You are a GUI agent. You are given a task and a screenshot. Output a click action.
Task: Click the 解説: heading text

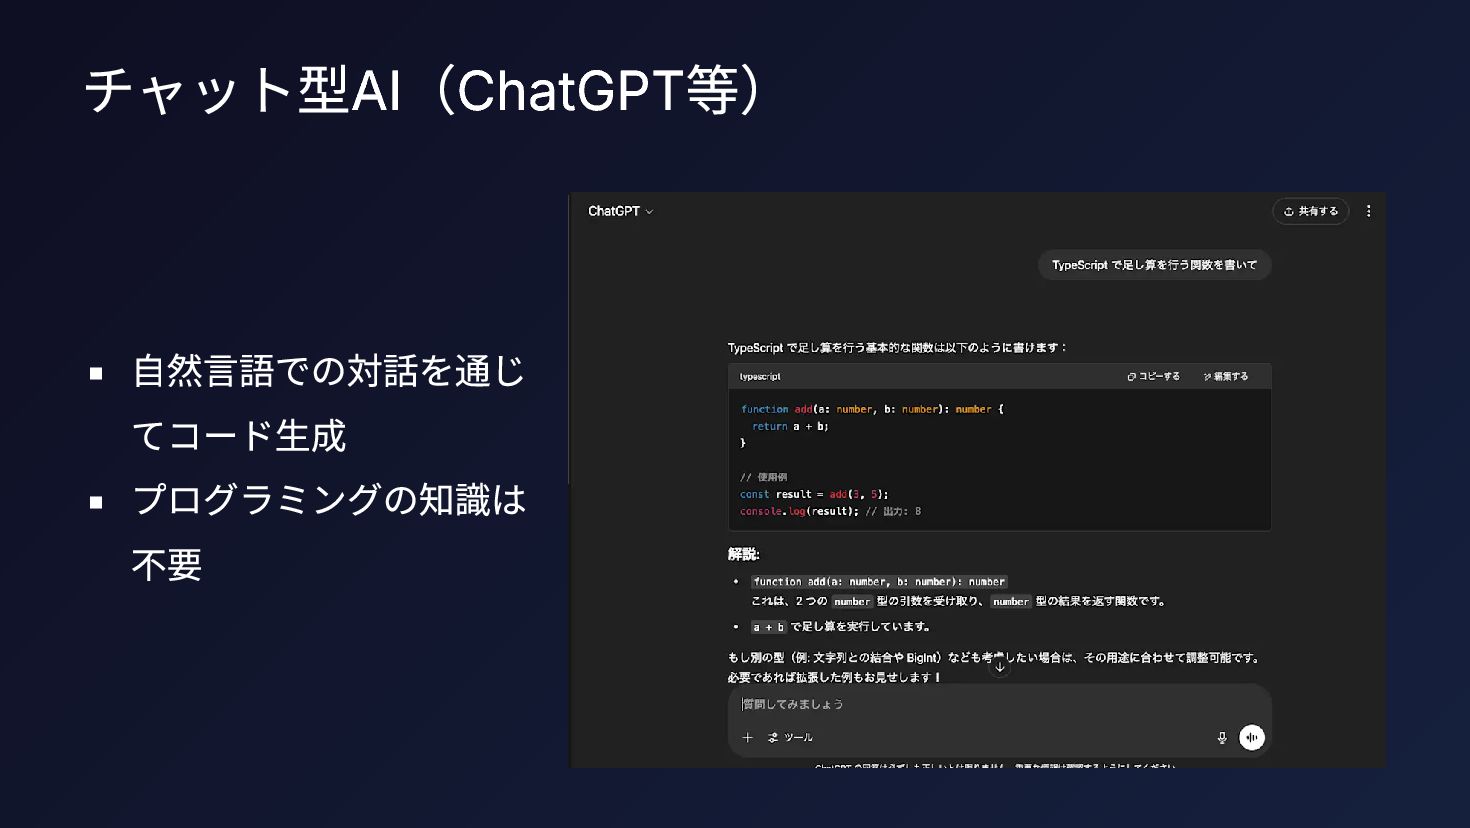[x=743, y=554]
